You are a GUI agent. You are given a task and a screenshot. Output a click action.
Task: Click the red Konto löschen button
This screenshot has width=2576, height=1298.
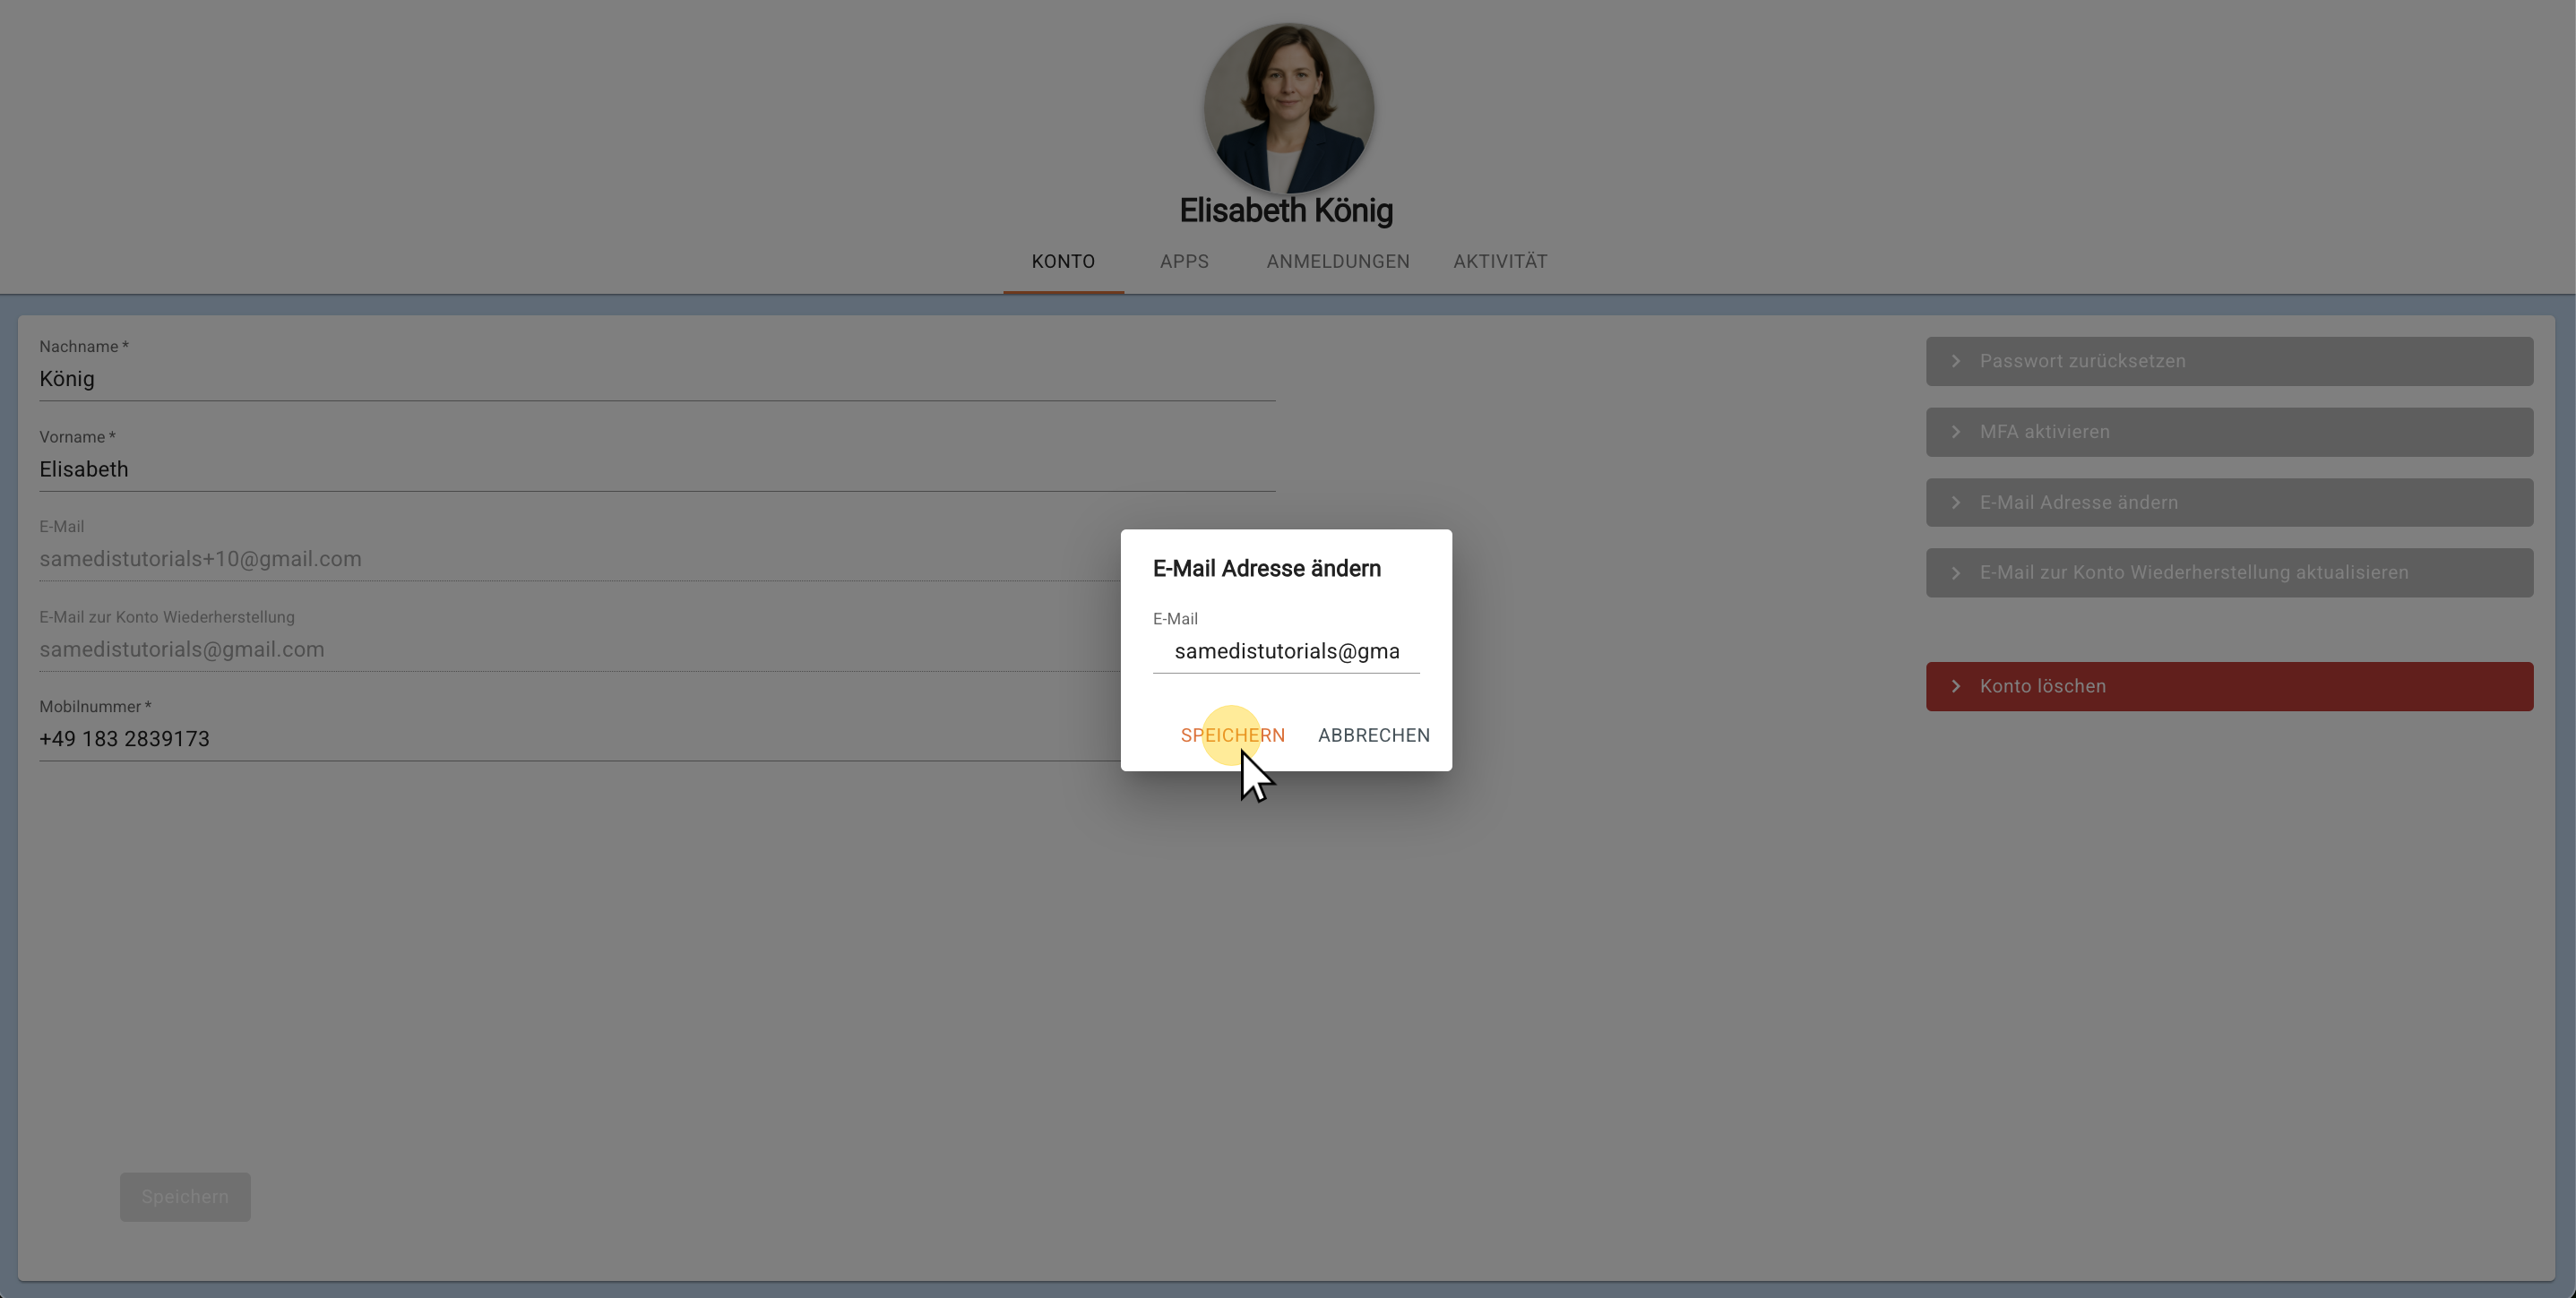tap(2228, 686)
